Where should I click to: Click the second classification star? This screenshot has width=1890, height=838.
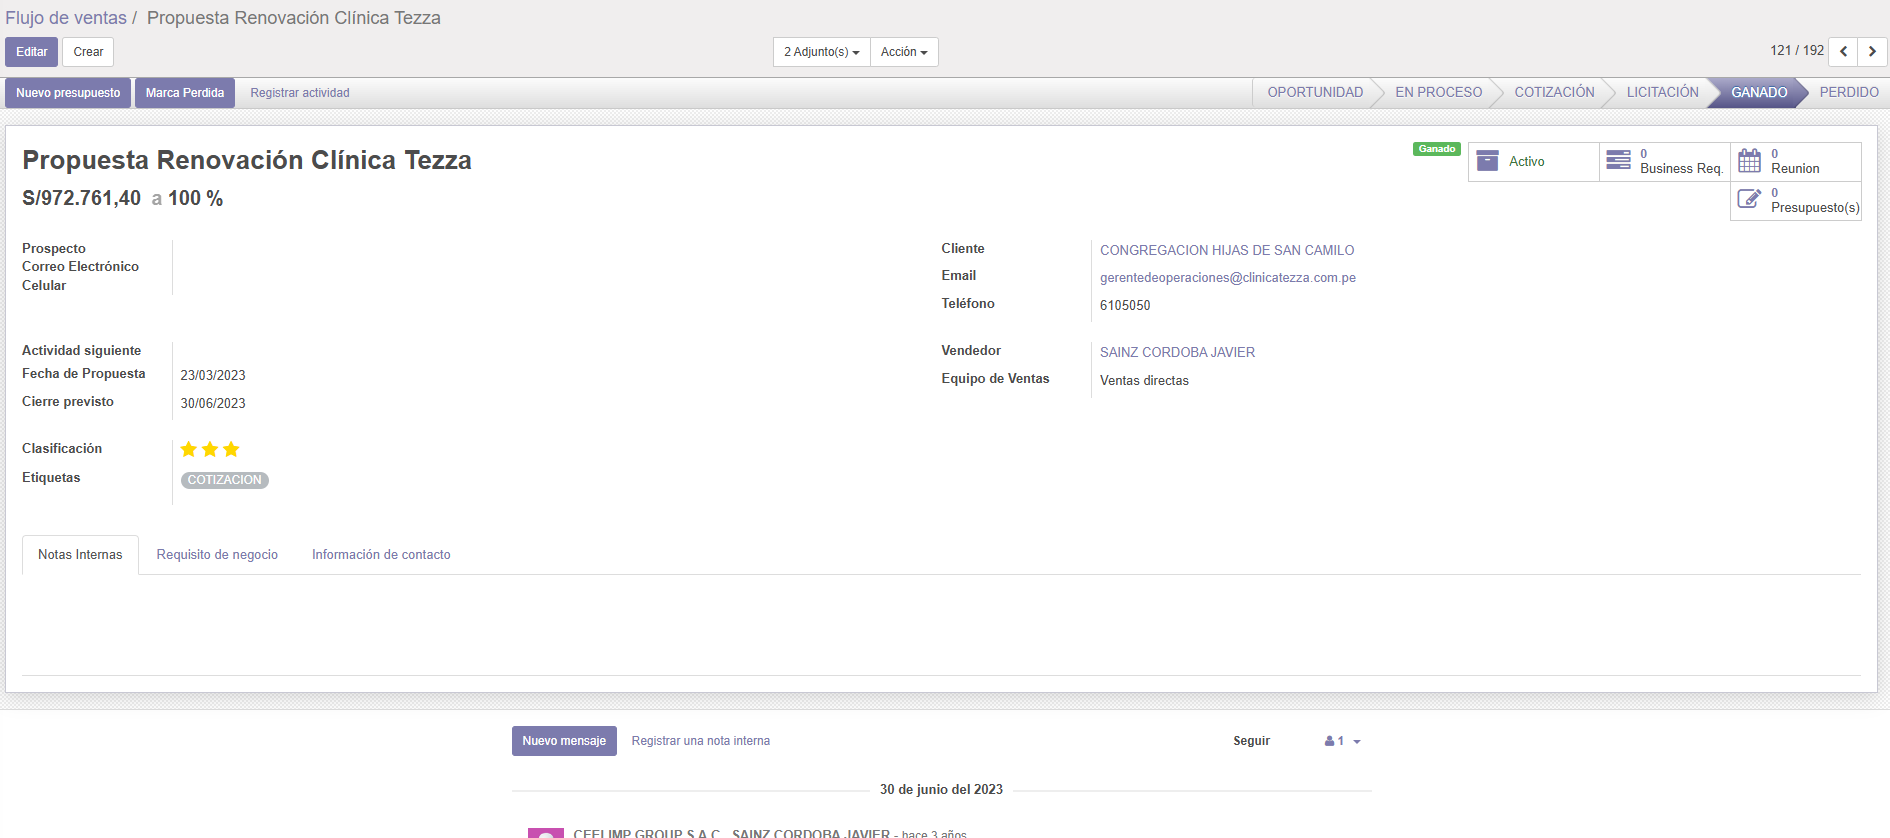click(x=210, y=449)
